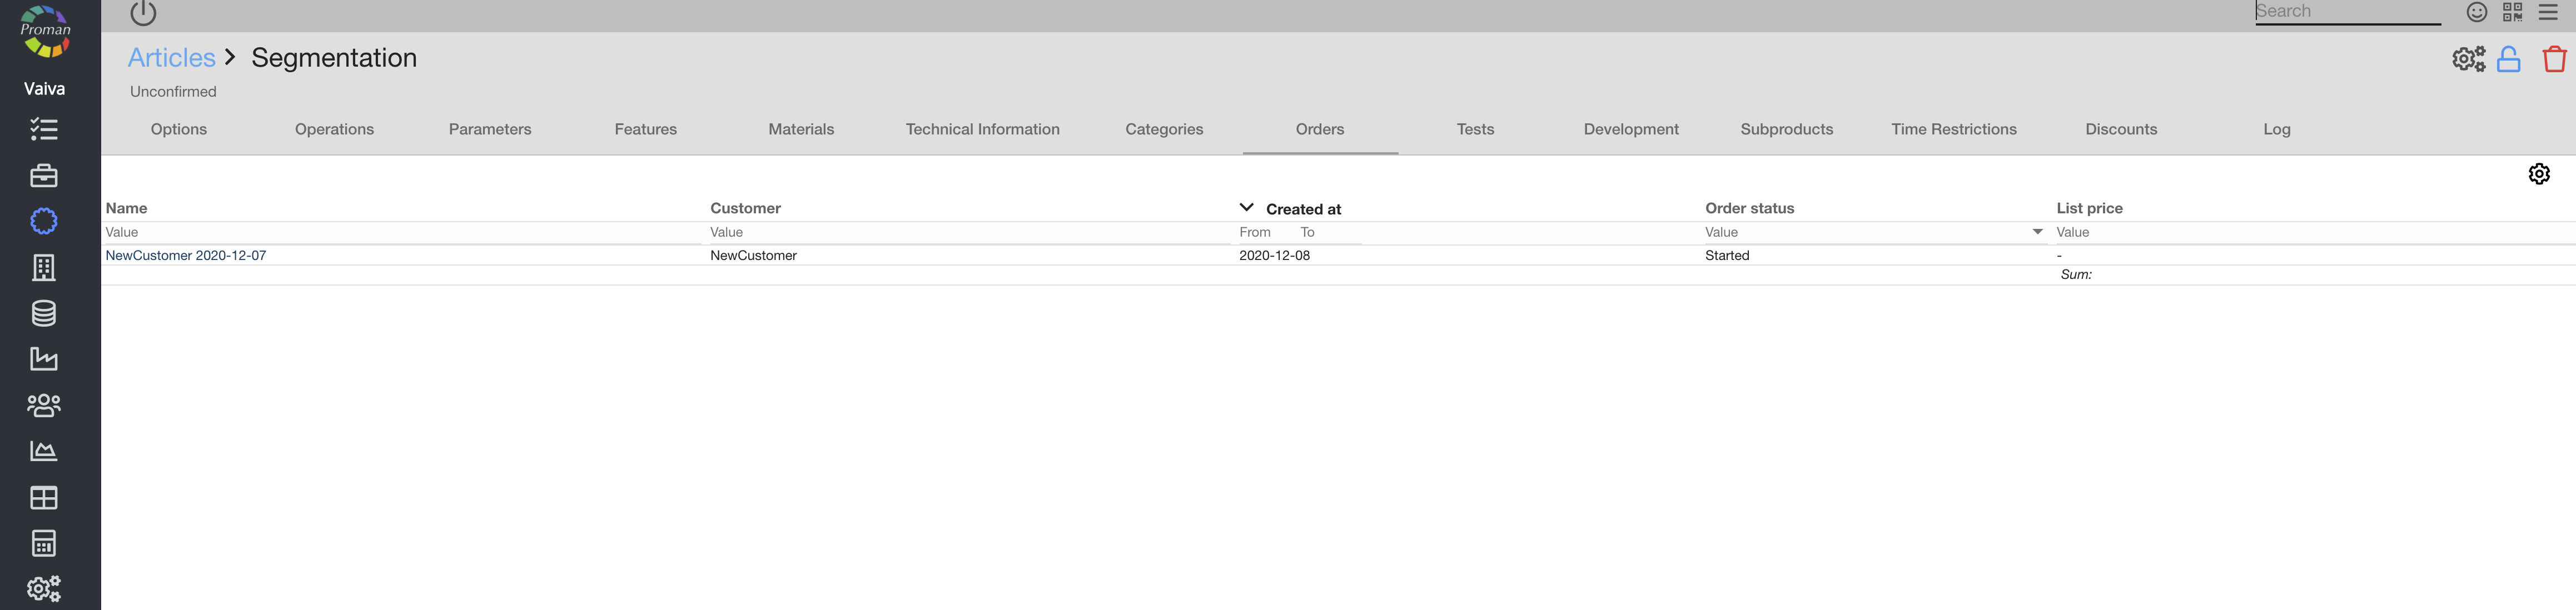
Task: Expand the Order status filter dropdown
Action: coord(2037,232)
